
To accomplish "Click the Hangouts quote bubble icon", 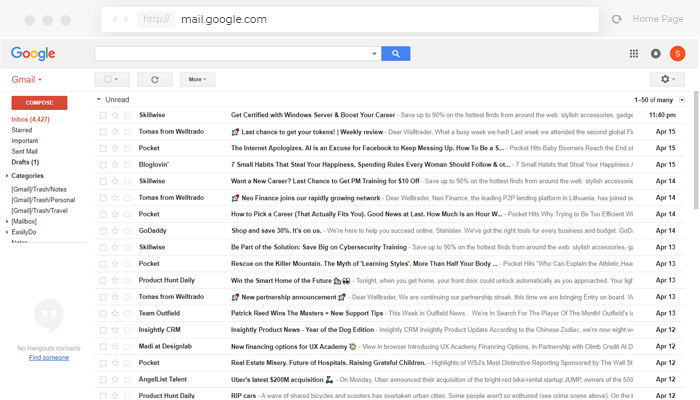I will pos(49,316).
